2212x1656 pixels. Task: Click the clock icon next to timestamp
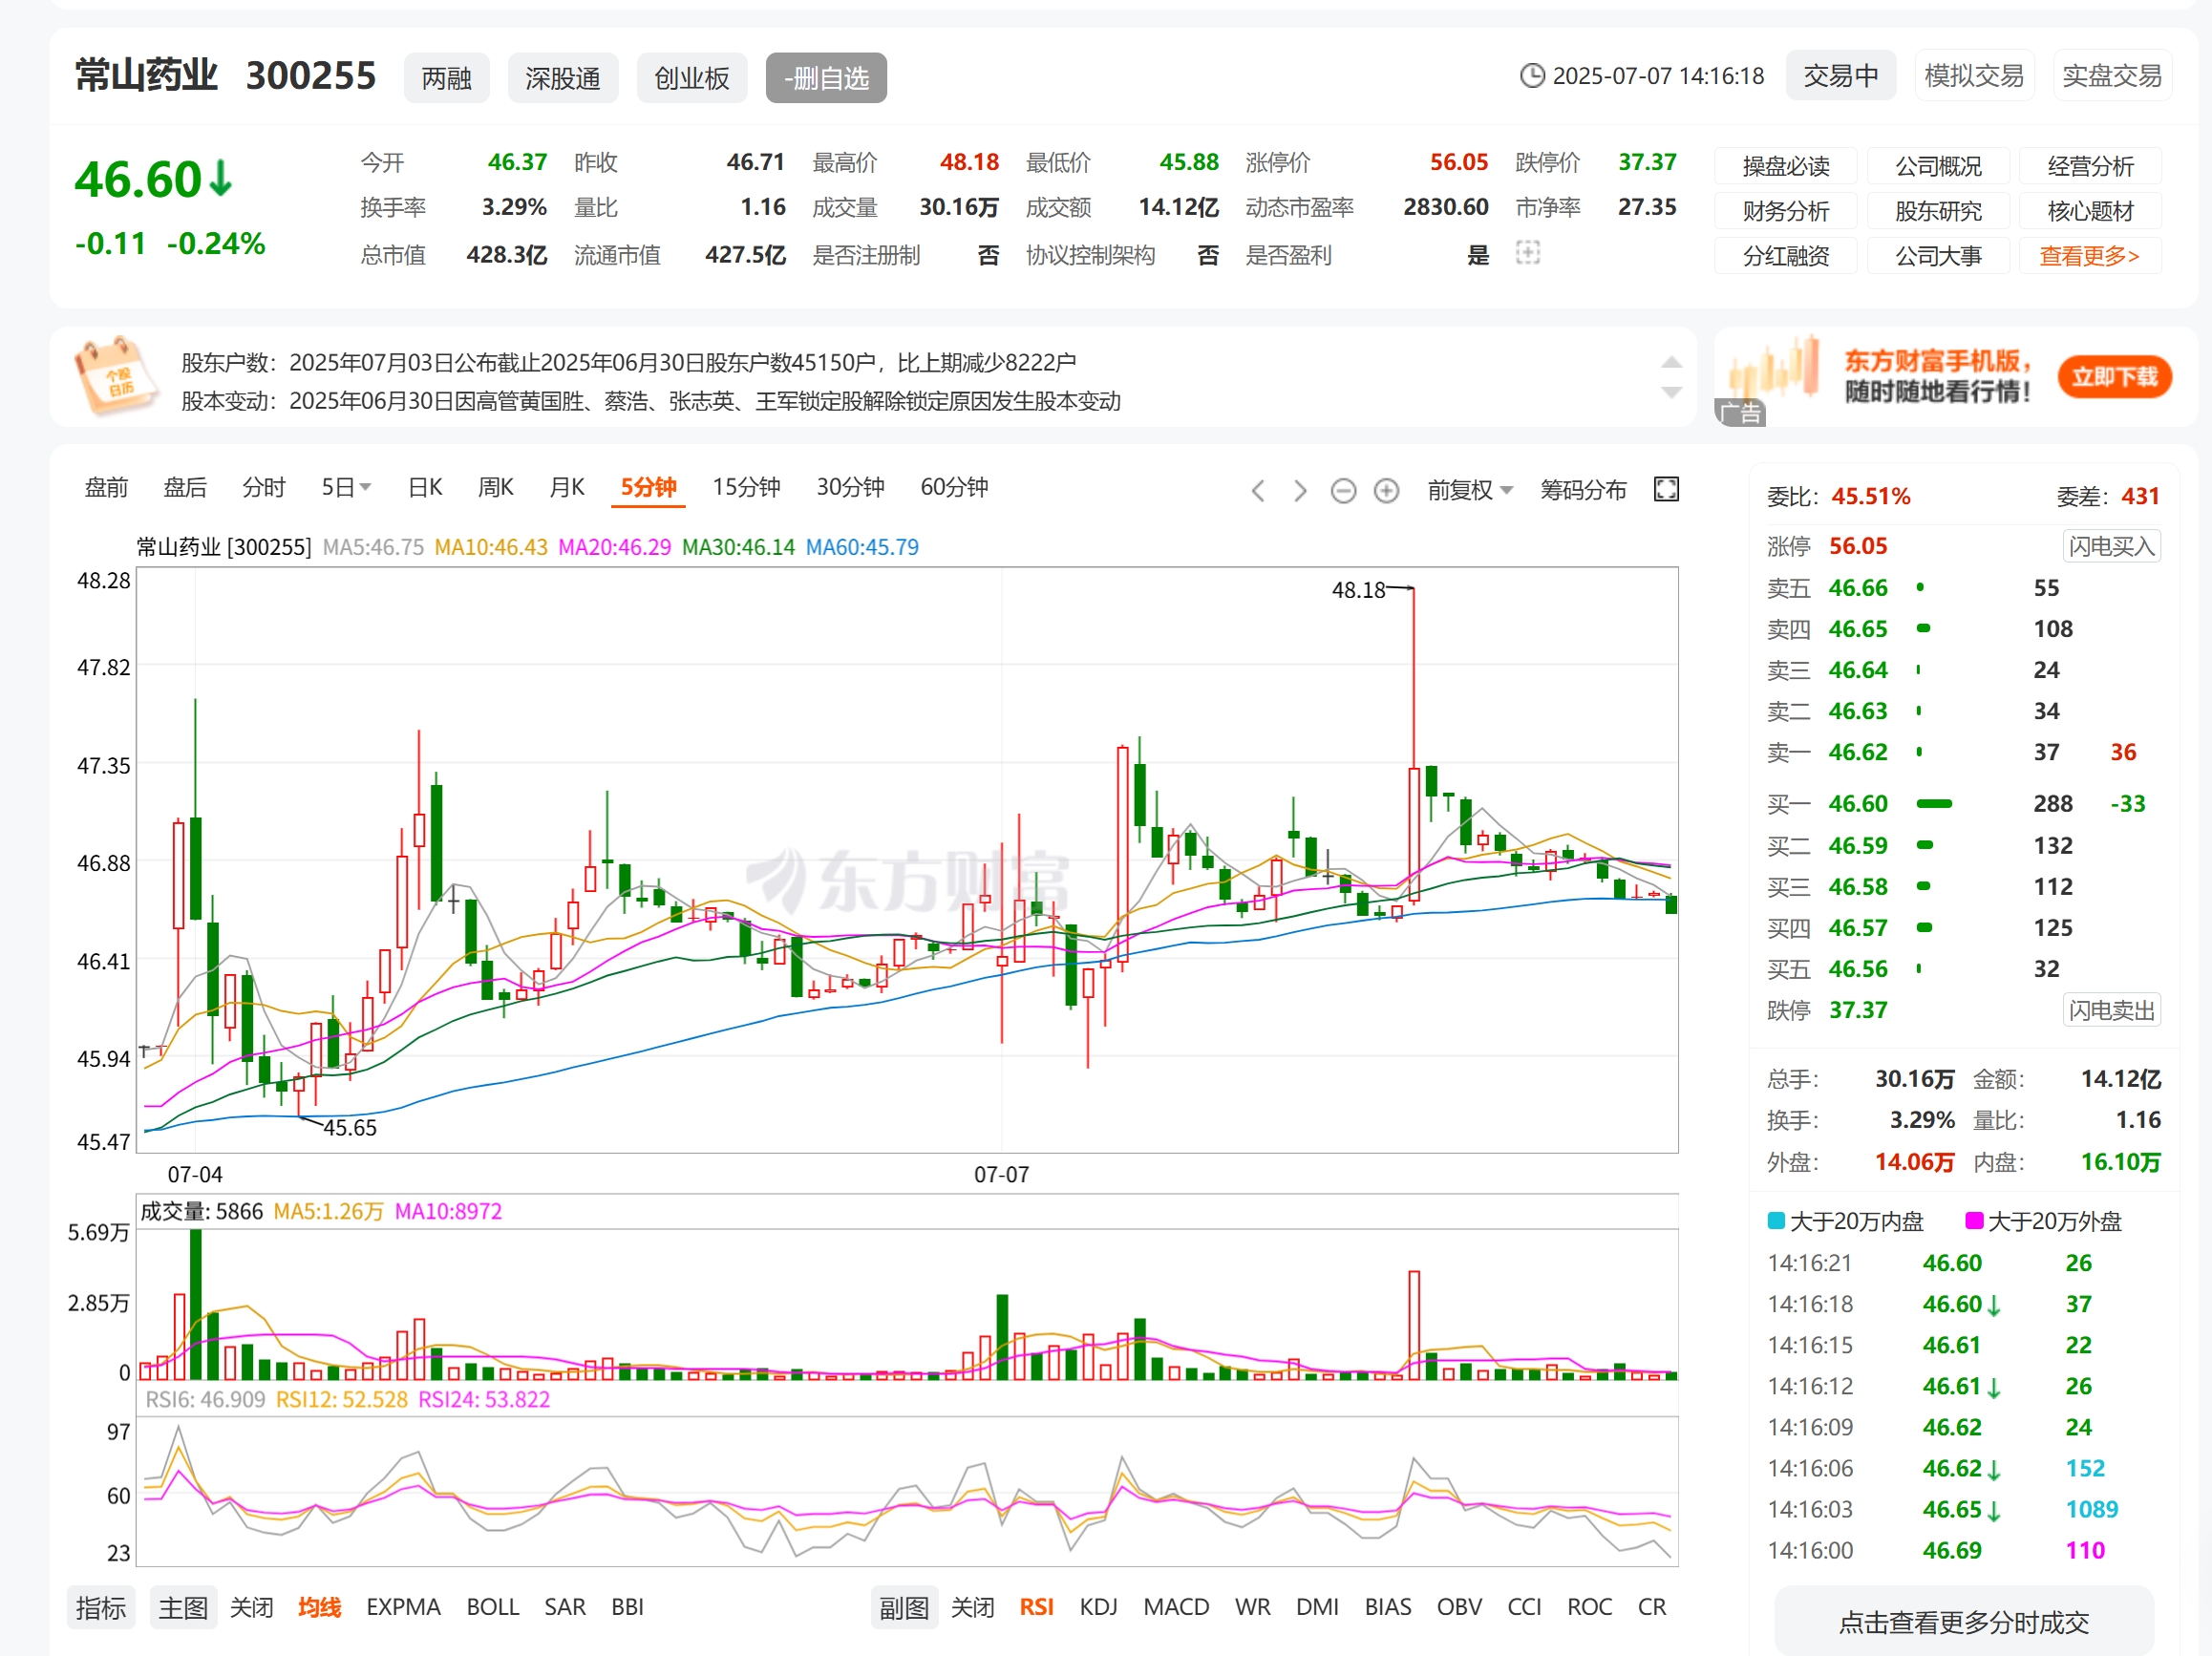[1531, 76]
